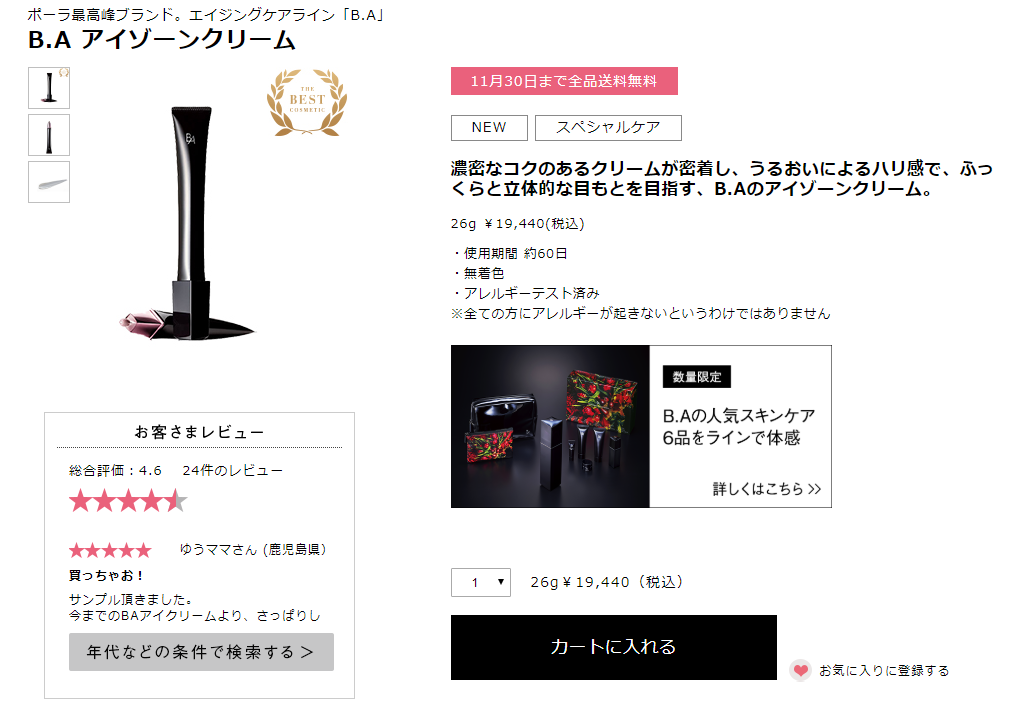
Task: Click the reviewer's five-star rating
Action: [110, 550]
